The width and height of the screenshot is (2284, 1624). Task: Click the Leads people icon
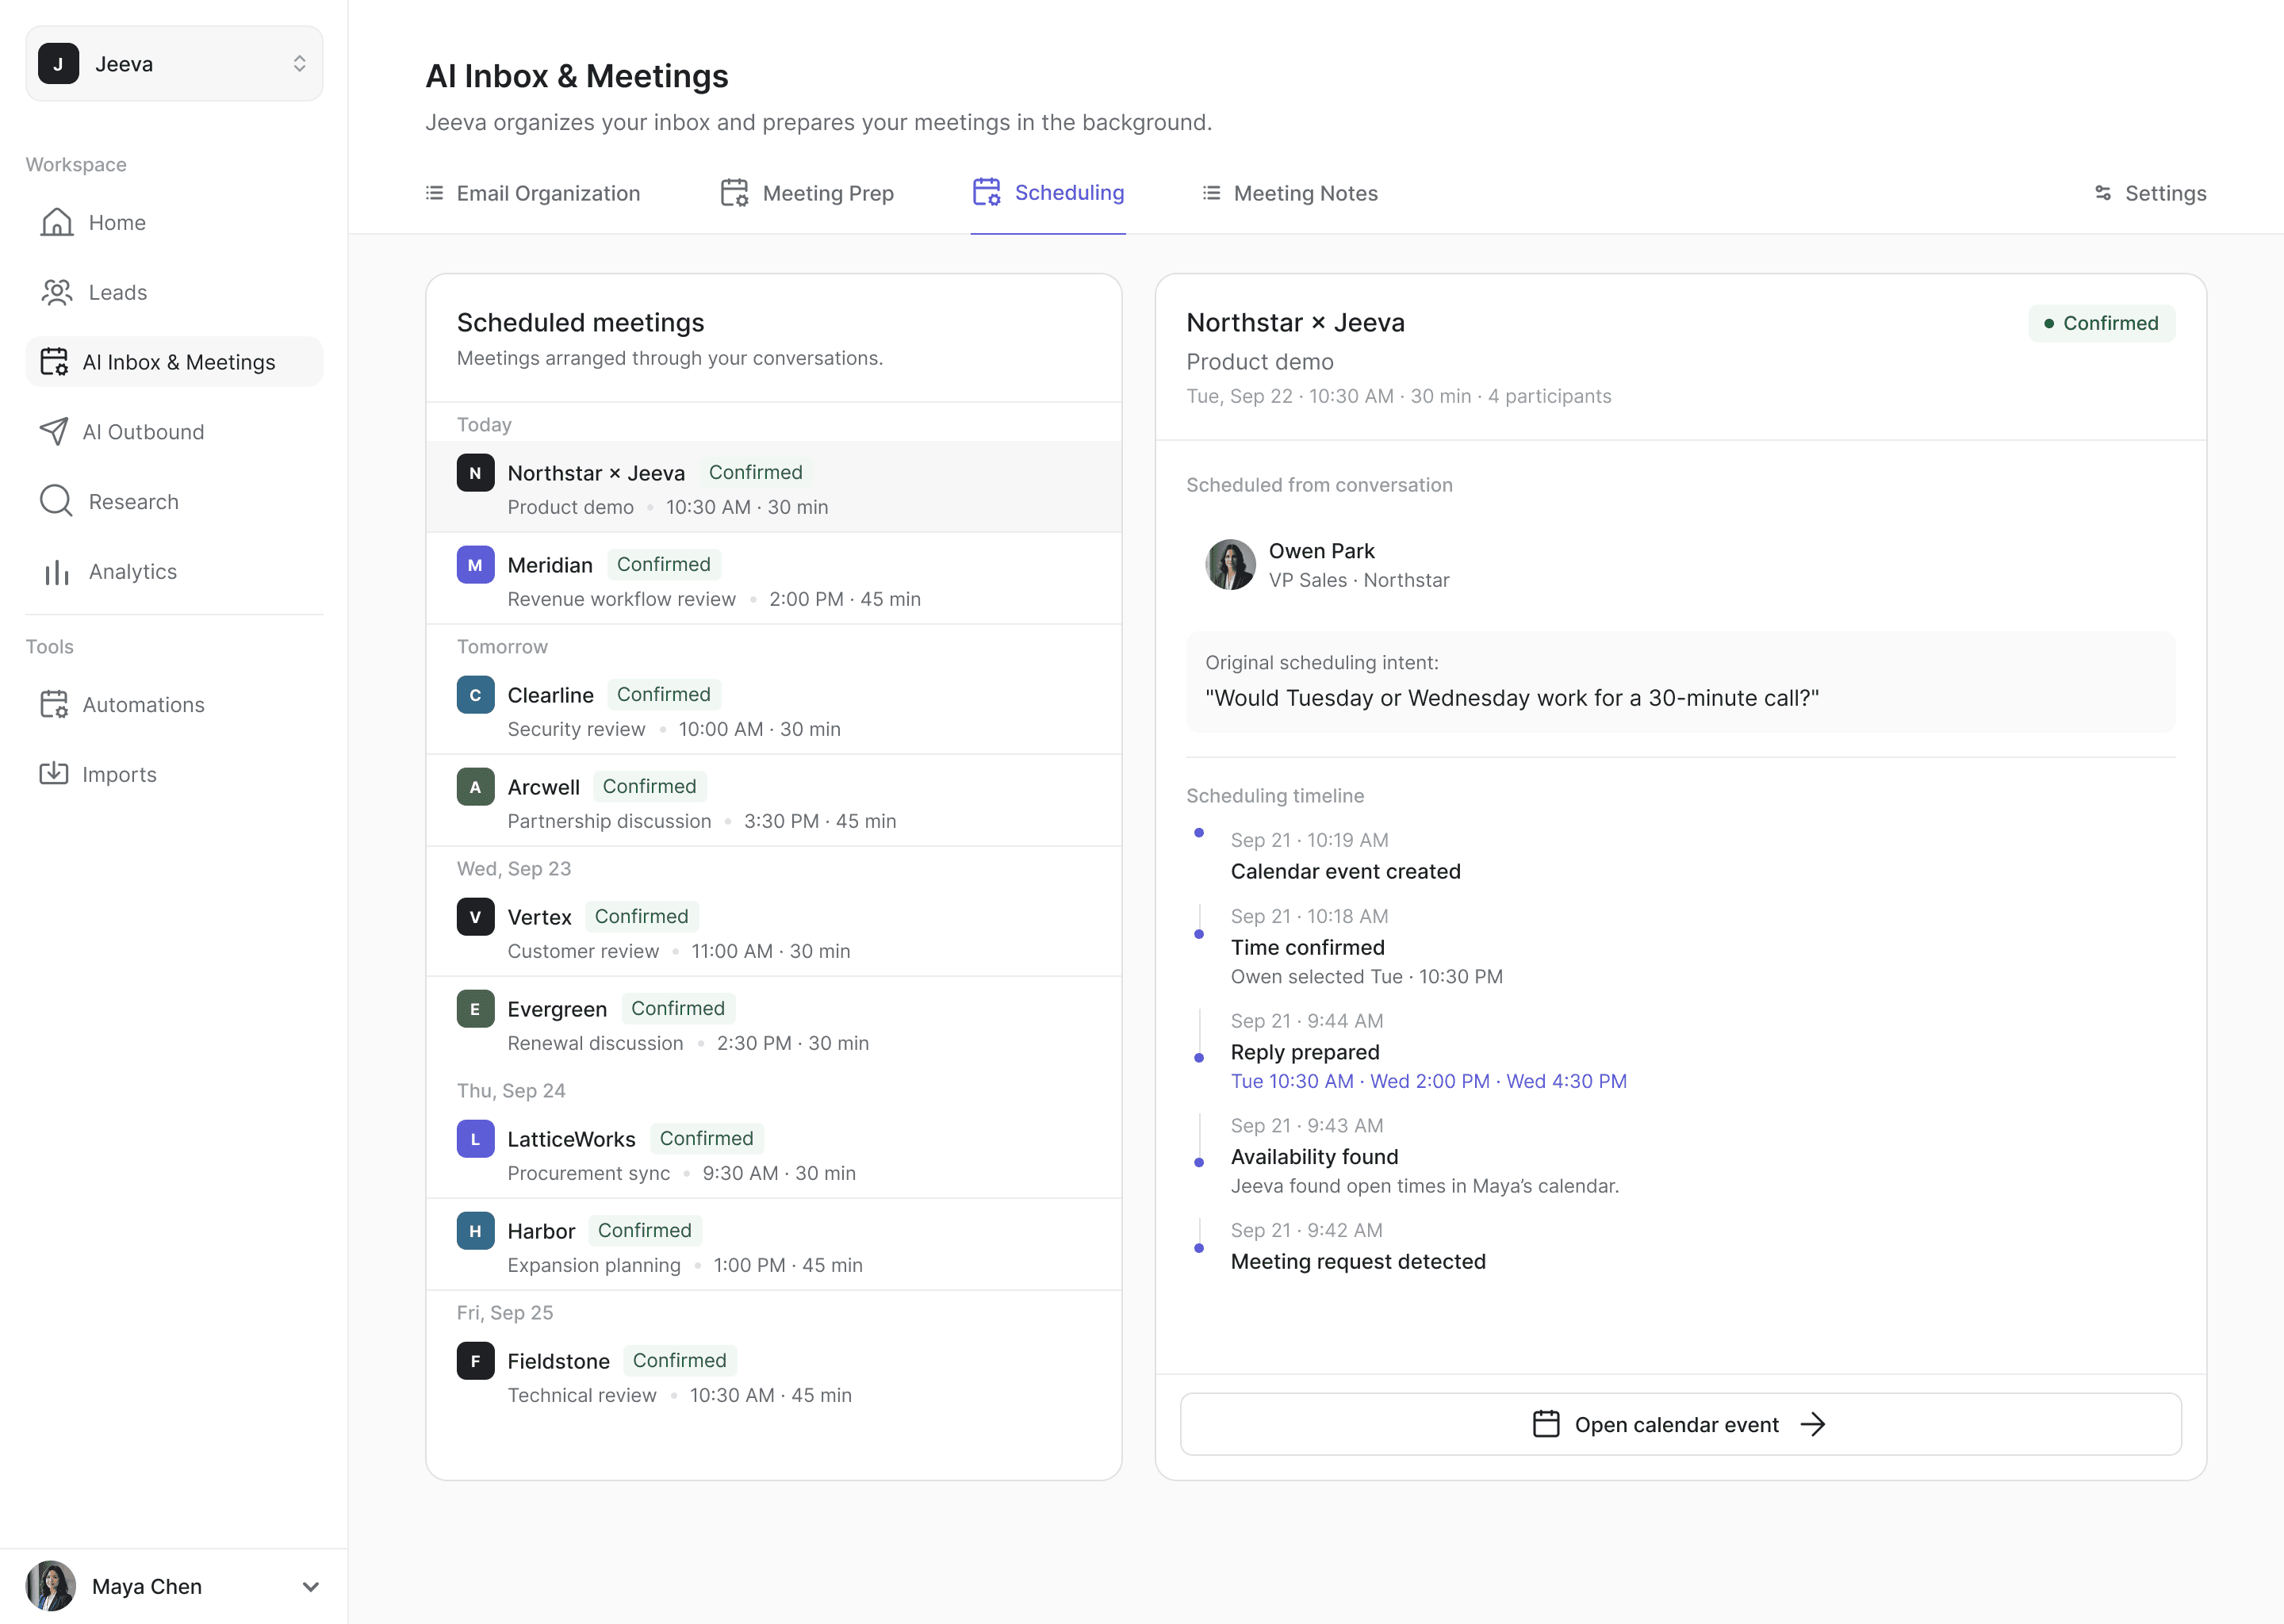[56, 292]
